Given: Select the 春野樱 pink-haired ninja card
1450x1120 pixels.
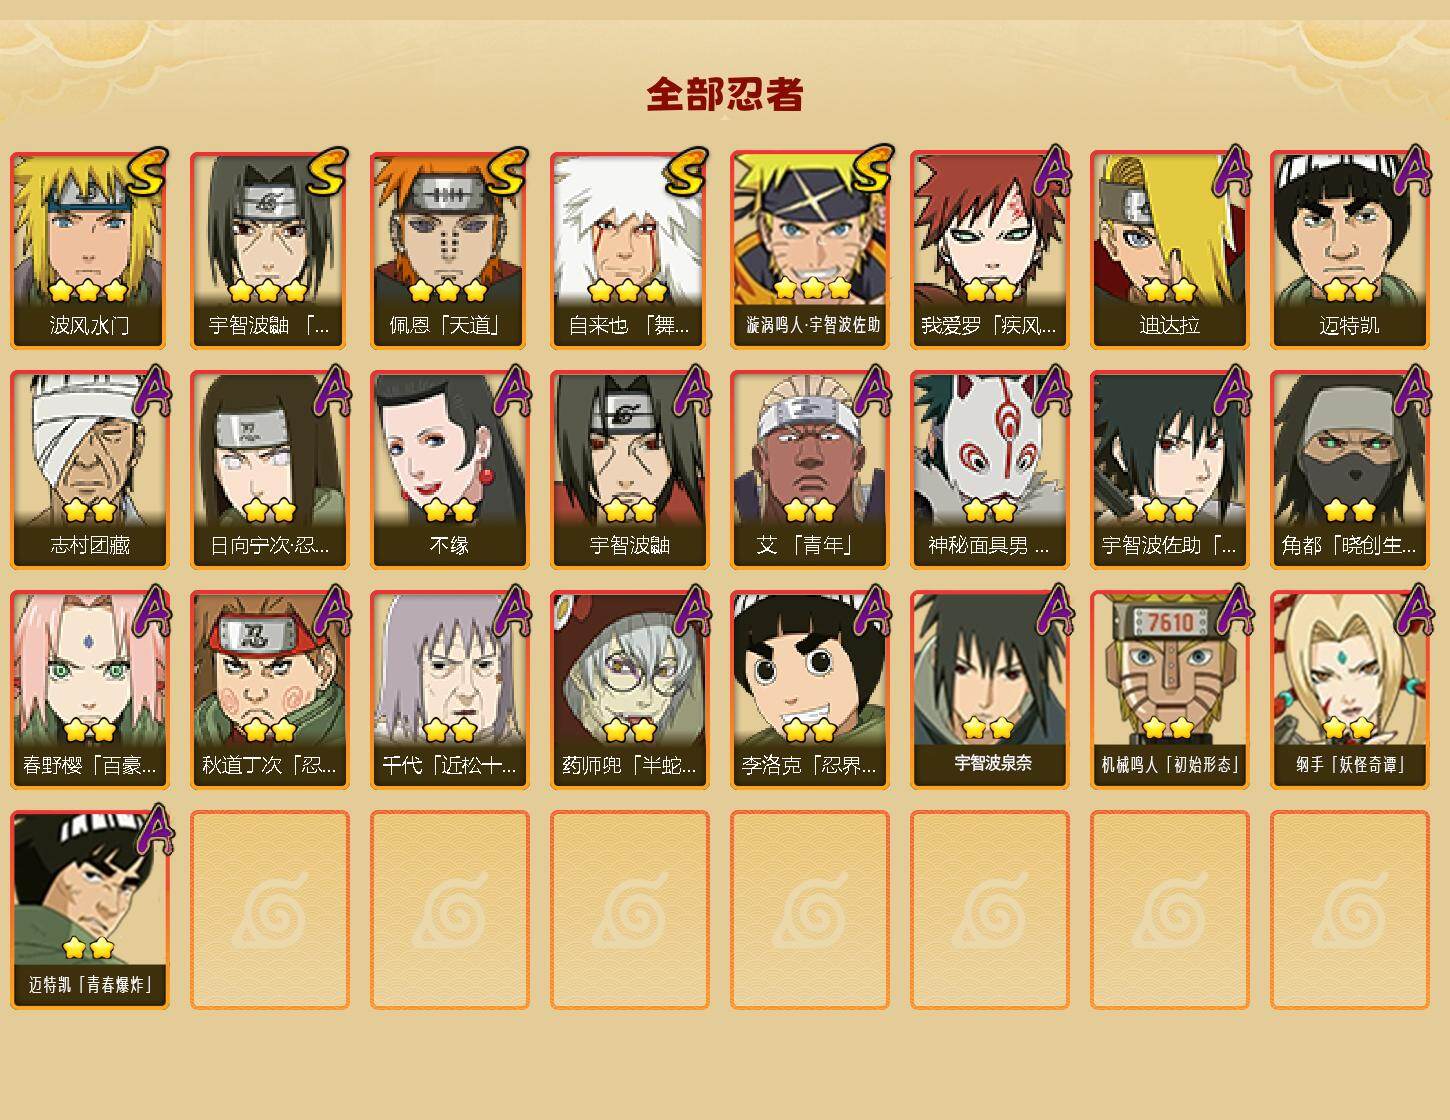Looking at the screenshot, I should (90, 690).
